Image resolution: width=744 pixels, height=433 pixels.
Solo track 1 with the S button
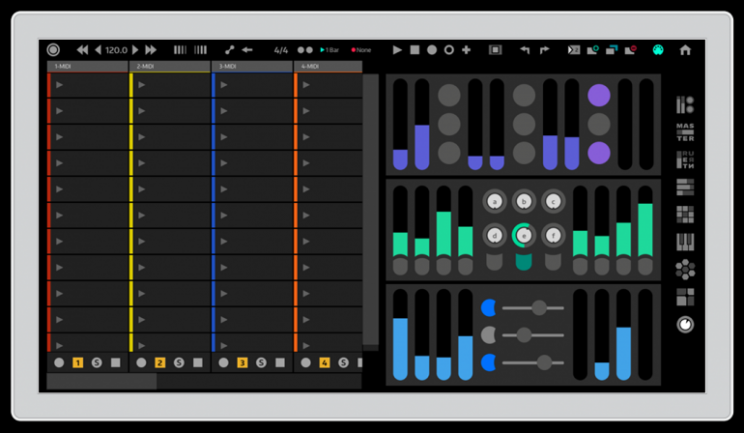click(97, 363)
